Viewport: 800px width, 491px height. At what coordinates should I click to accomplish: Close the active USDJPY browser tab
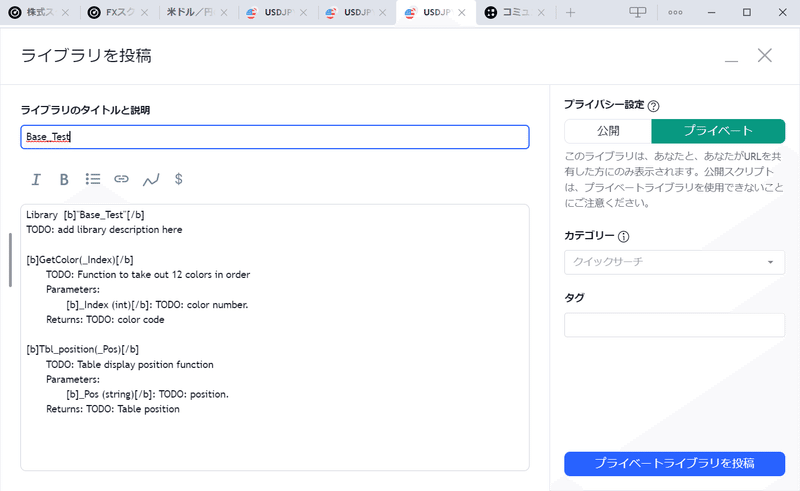(462, 13)
